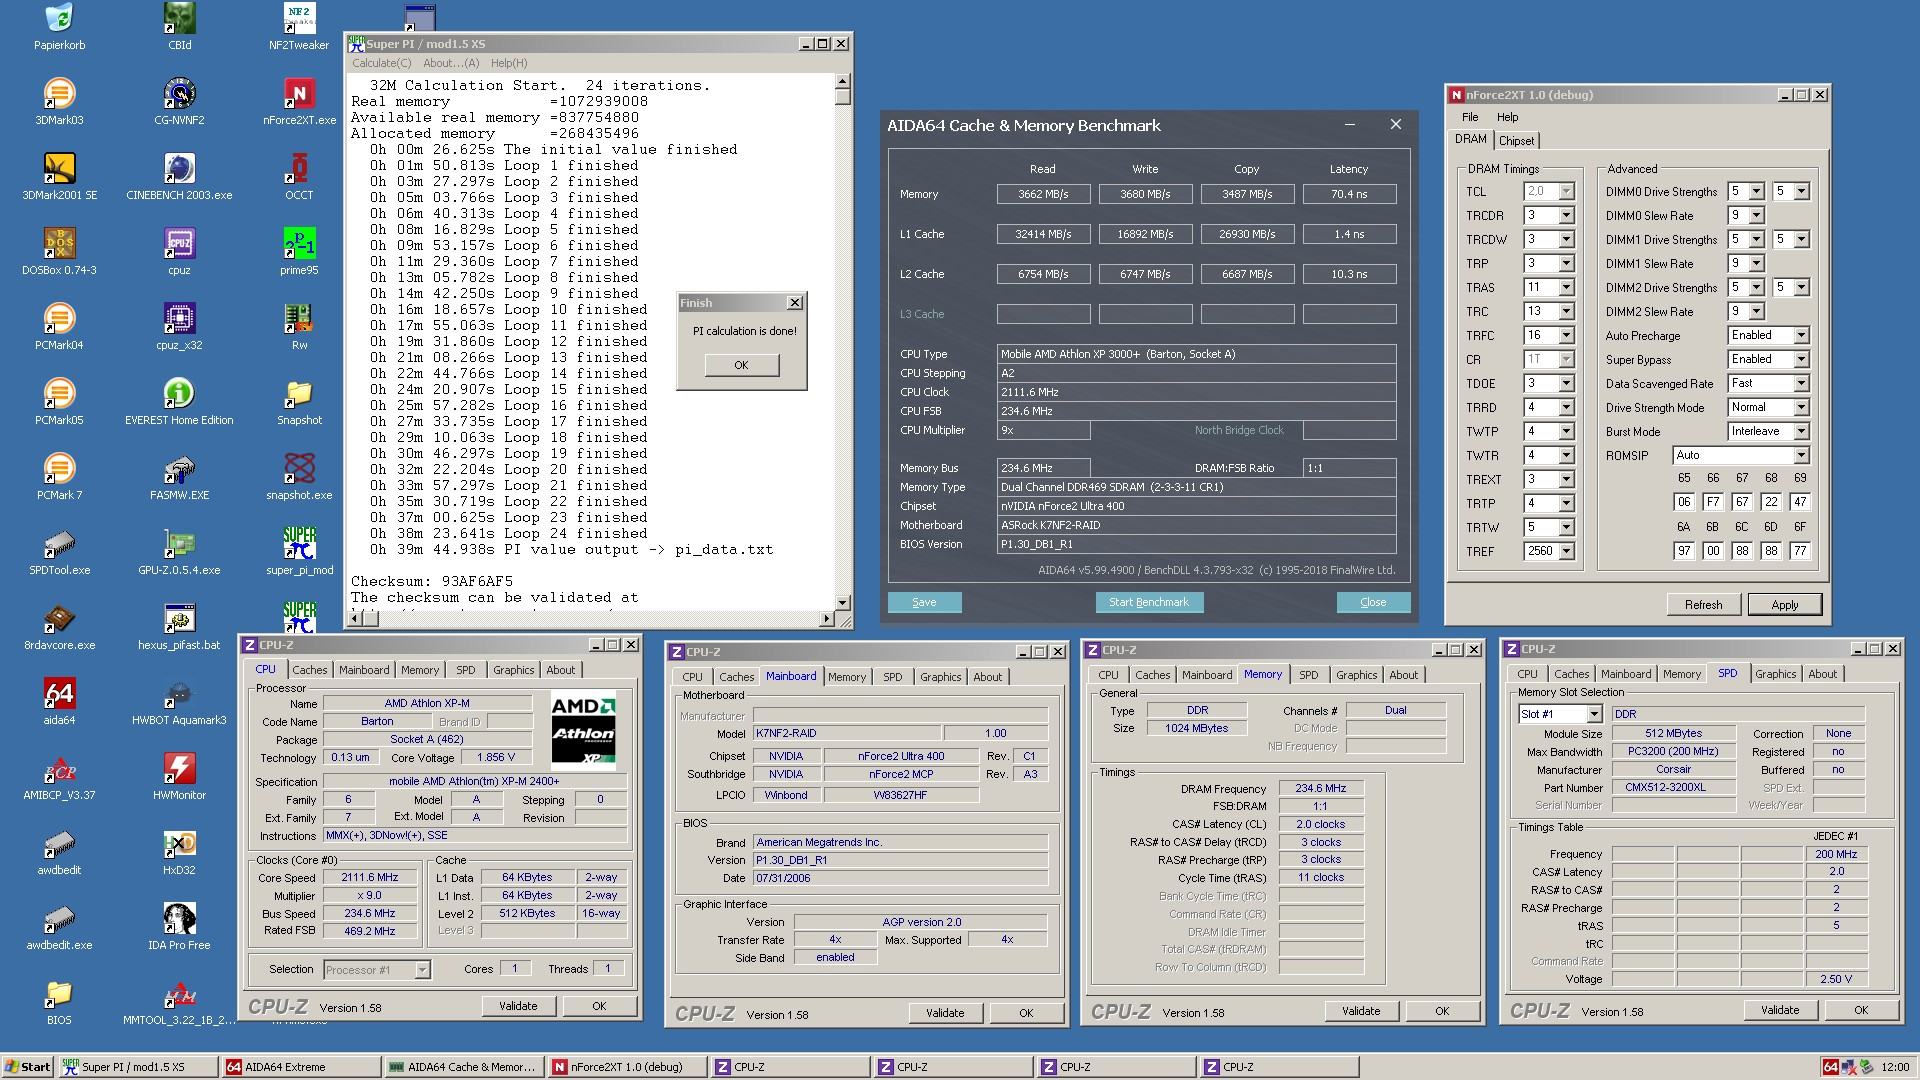Image resolution: width=1920 pixels, height=1080 pixels.
Task: Click the ROMSIP 65 hex value field
Action: point(1684,502)
